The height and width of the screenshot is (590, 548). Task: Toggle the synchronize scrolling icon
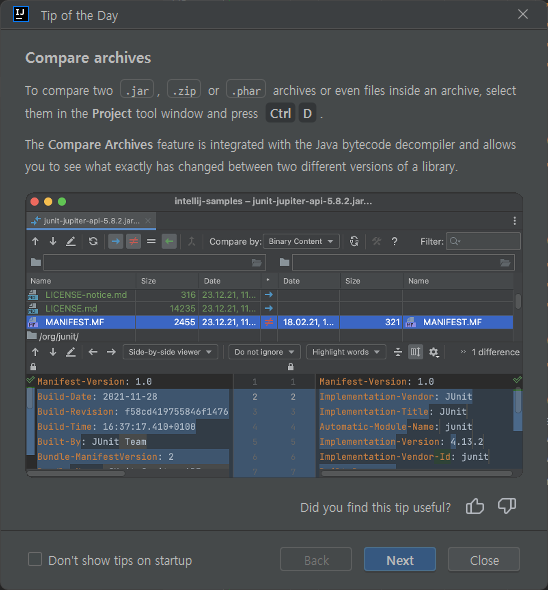(x=416, y=352)
